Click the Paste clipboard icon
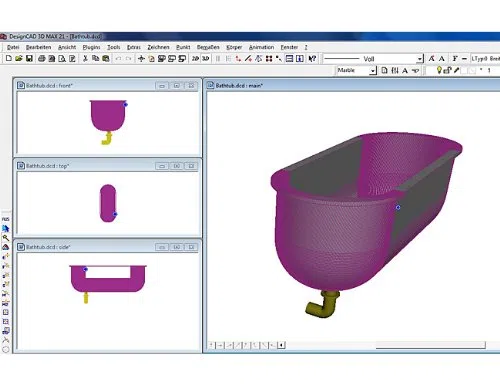This screenshot has width=500, height=385. [106, 59]
